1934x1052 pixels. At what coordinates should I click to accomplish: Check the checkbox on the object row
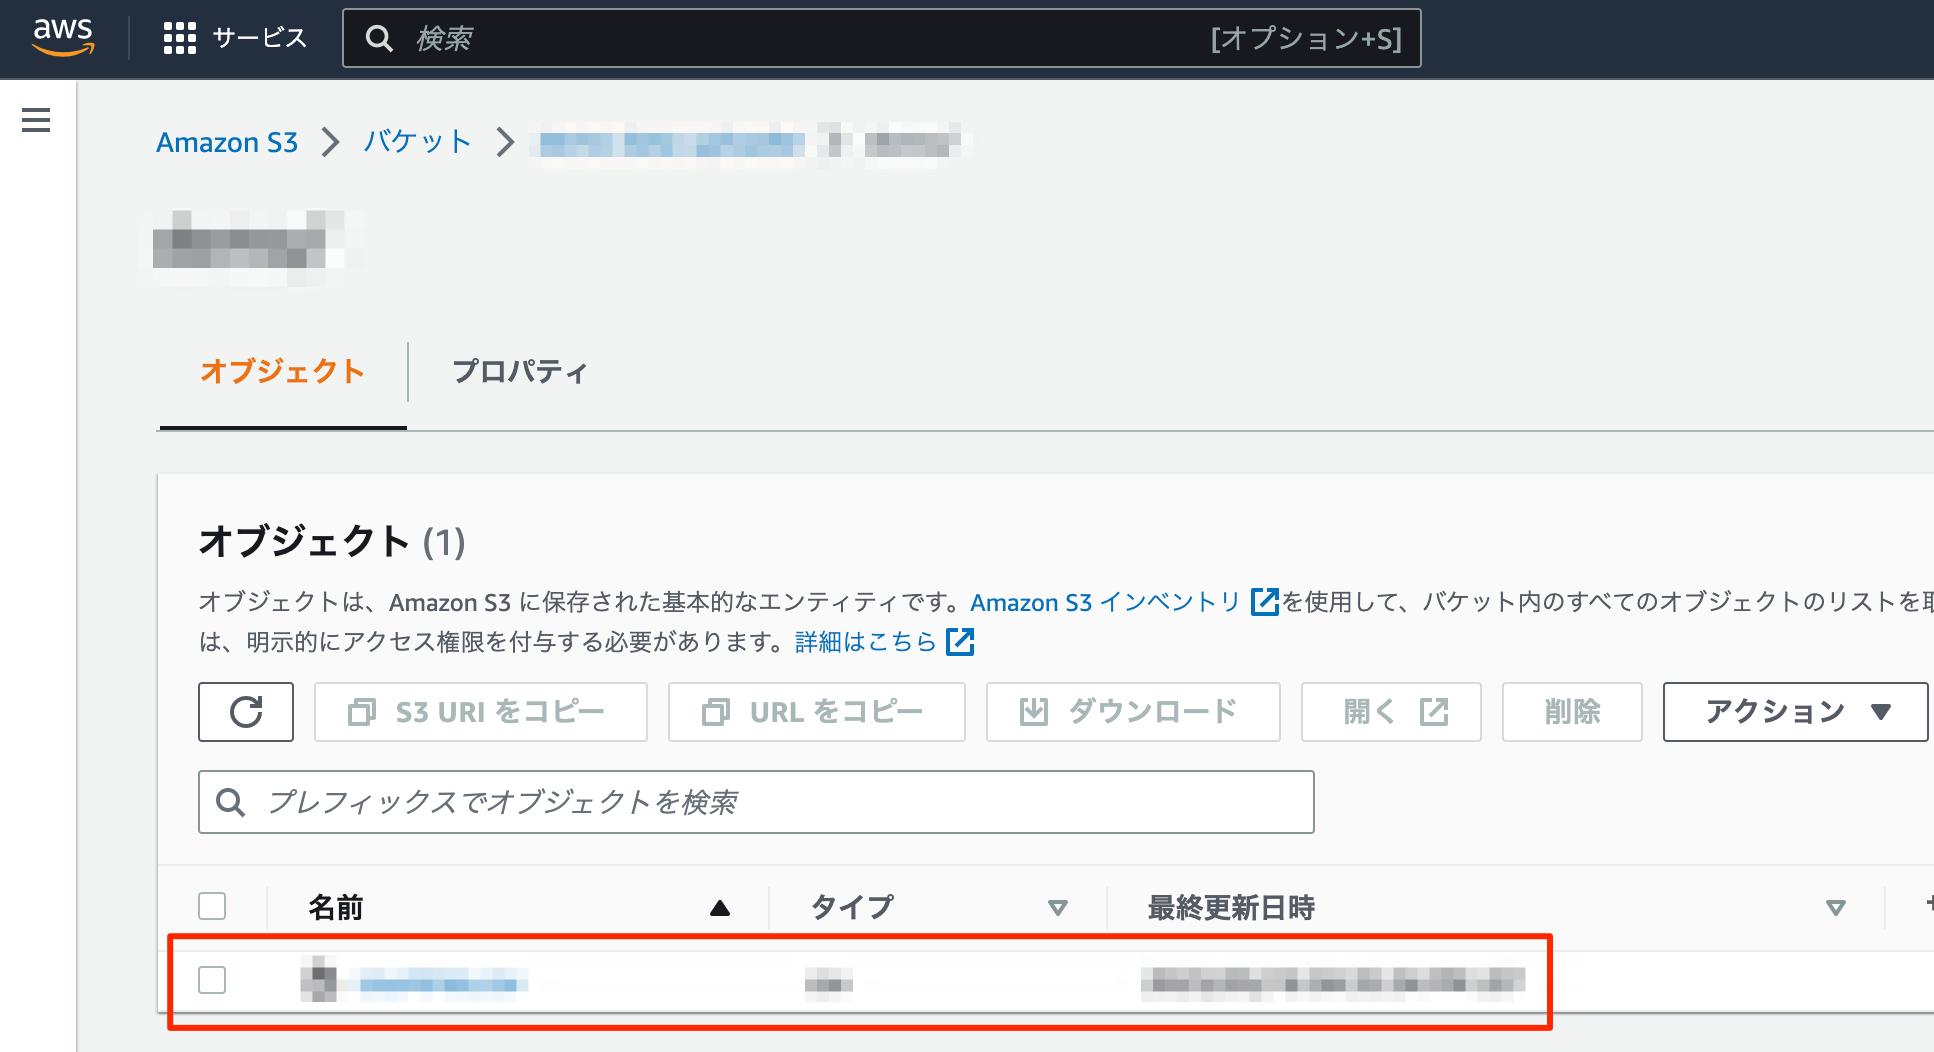pyautogui.click(x=212, y=981)
